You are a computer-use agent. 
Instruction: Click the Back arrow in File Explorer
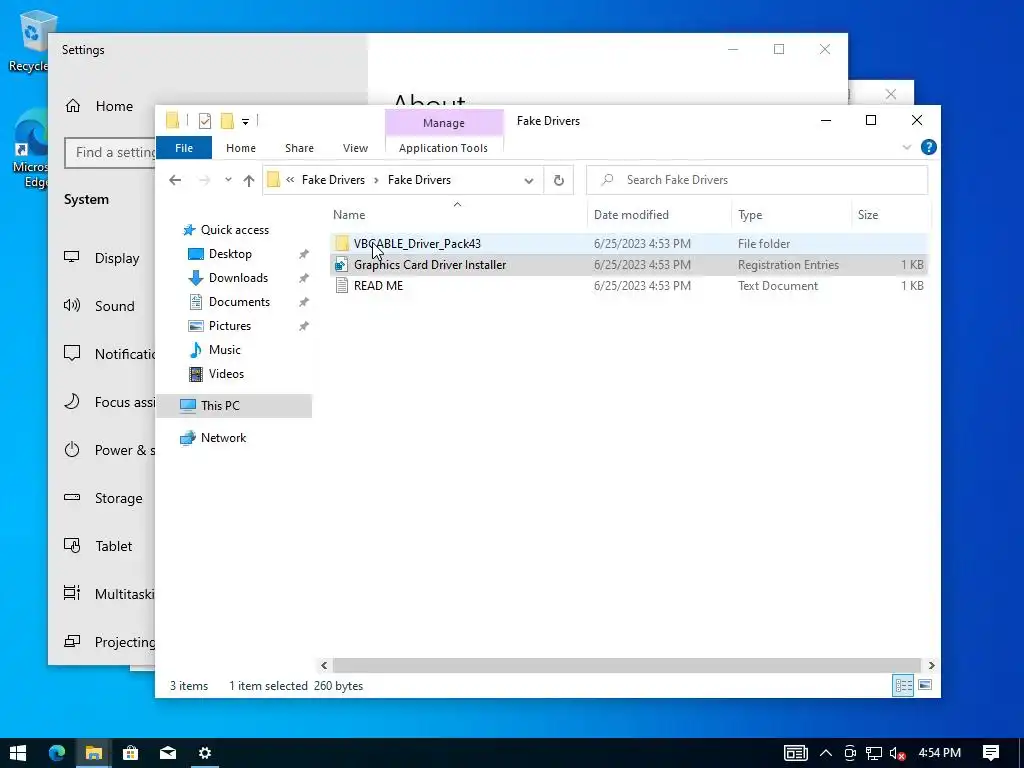(175, 180)
